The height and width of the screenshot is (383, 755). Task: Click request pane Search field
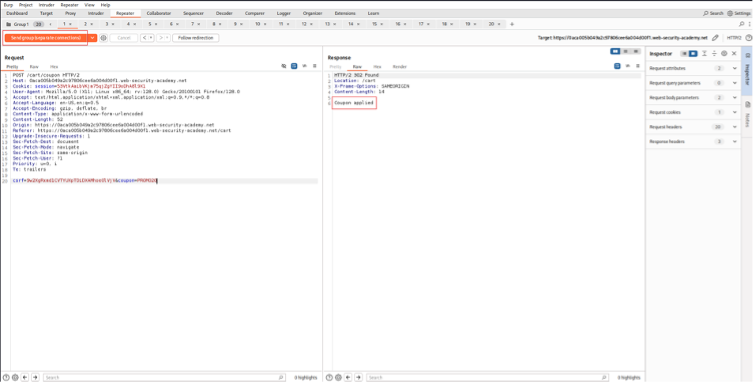point(164,378)
